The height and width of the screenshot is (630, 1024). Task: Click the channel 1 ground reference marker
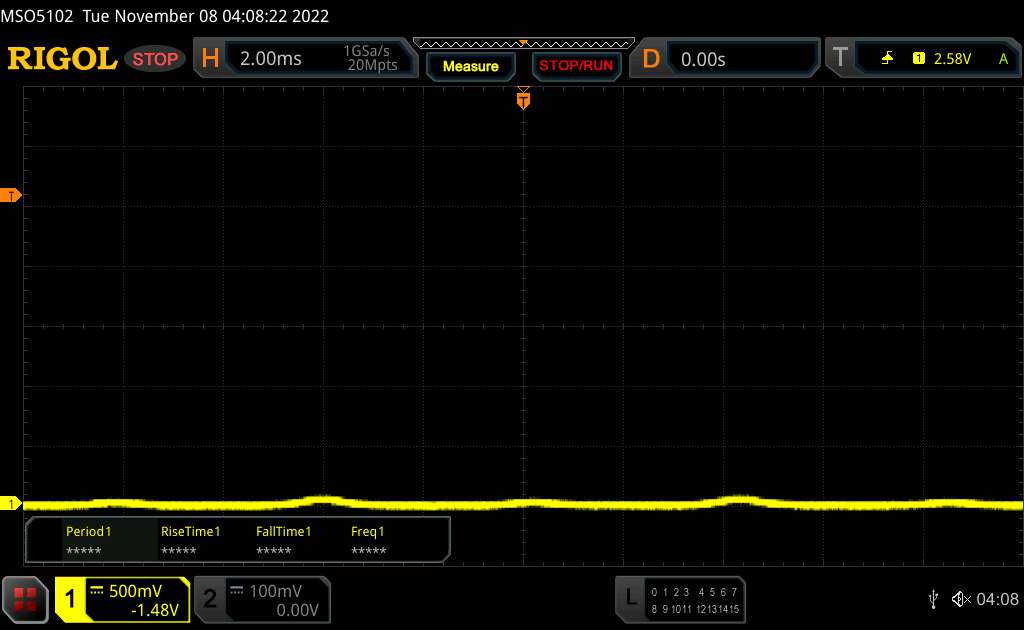click(x=11, y=503)
